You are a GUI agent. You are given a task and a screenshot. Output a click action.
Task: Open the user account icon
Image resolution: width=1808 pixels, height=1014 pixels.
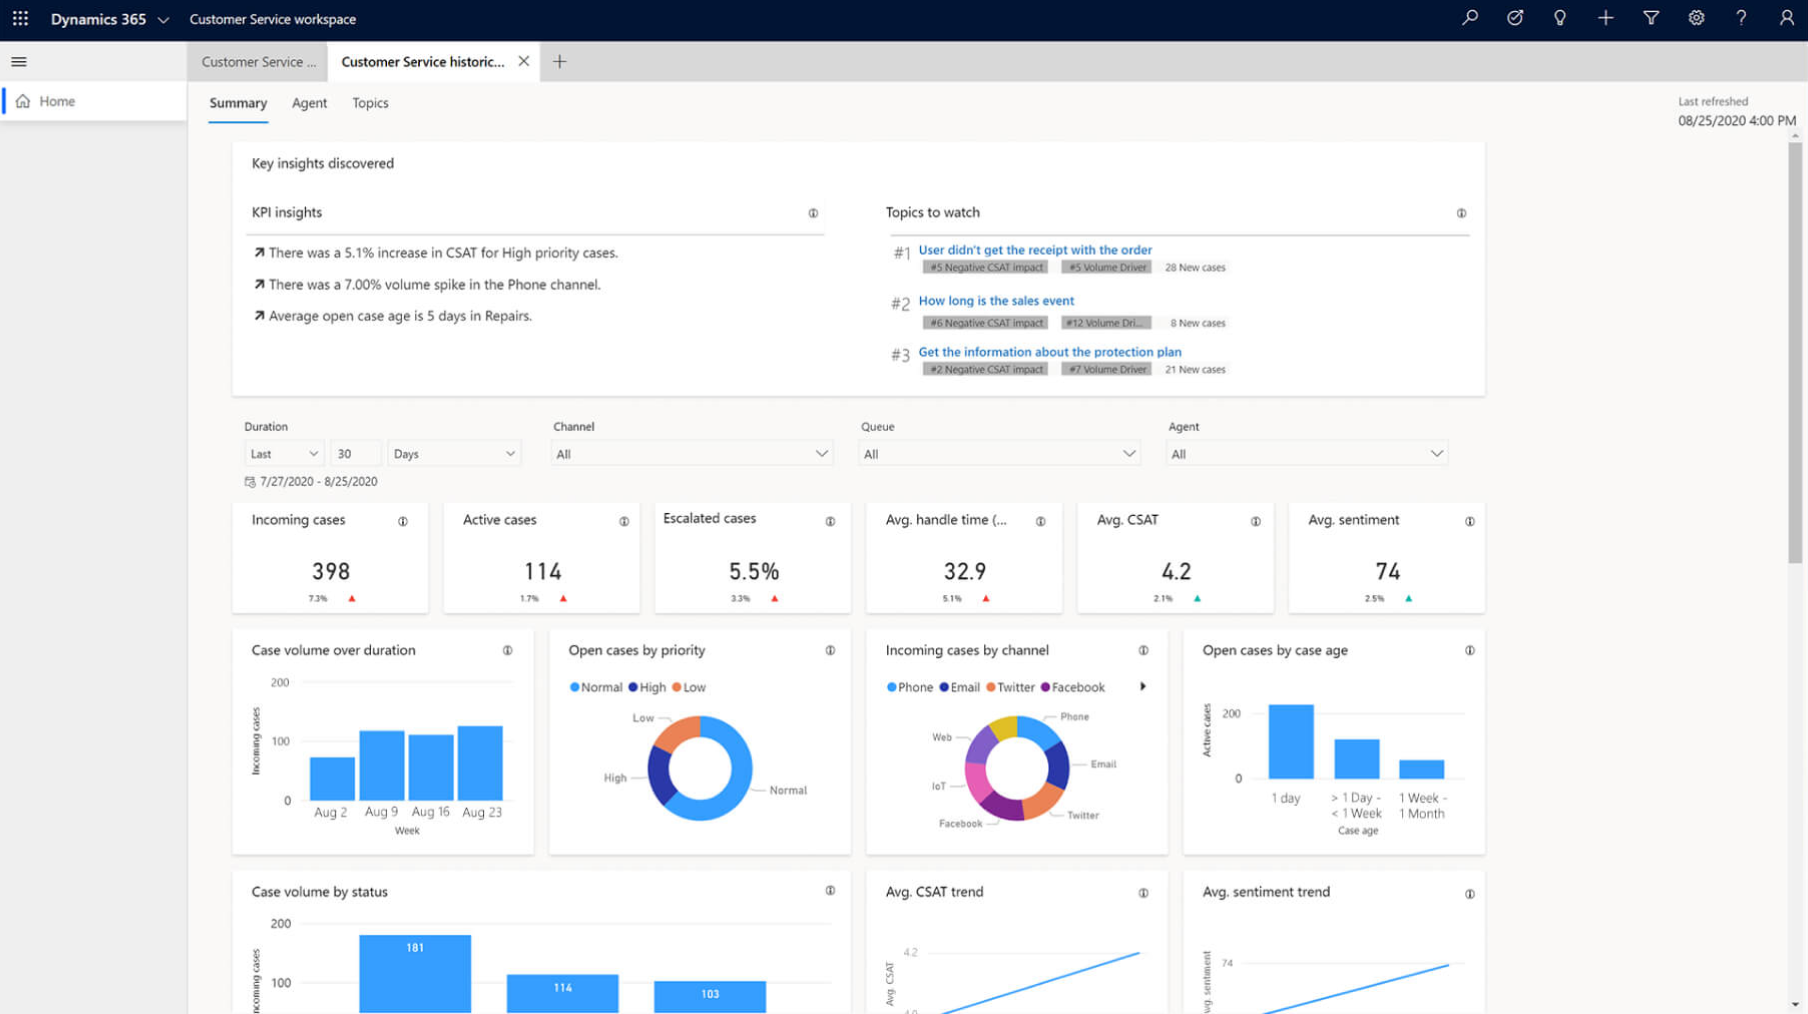[1786, 18]
